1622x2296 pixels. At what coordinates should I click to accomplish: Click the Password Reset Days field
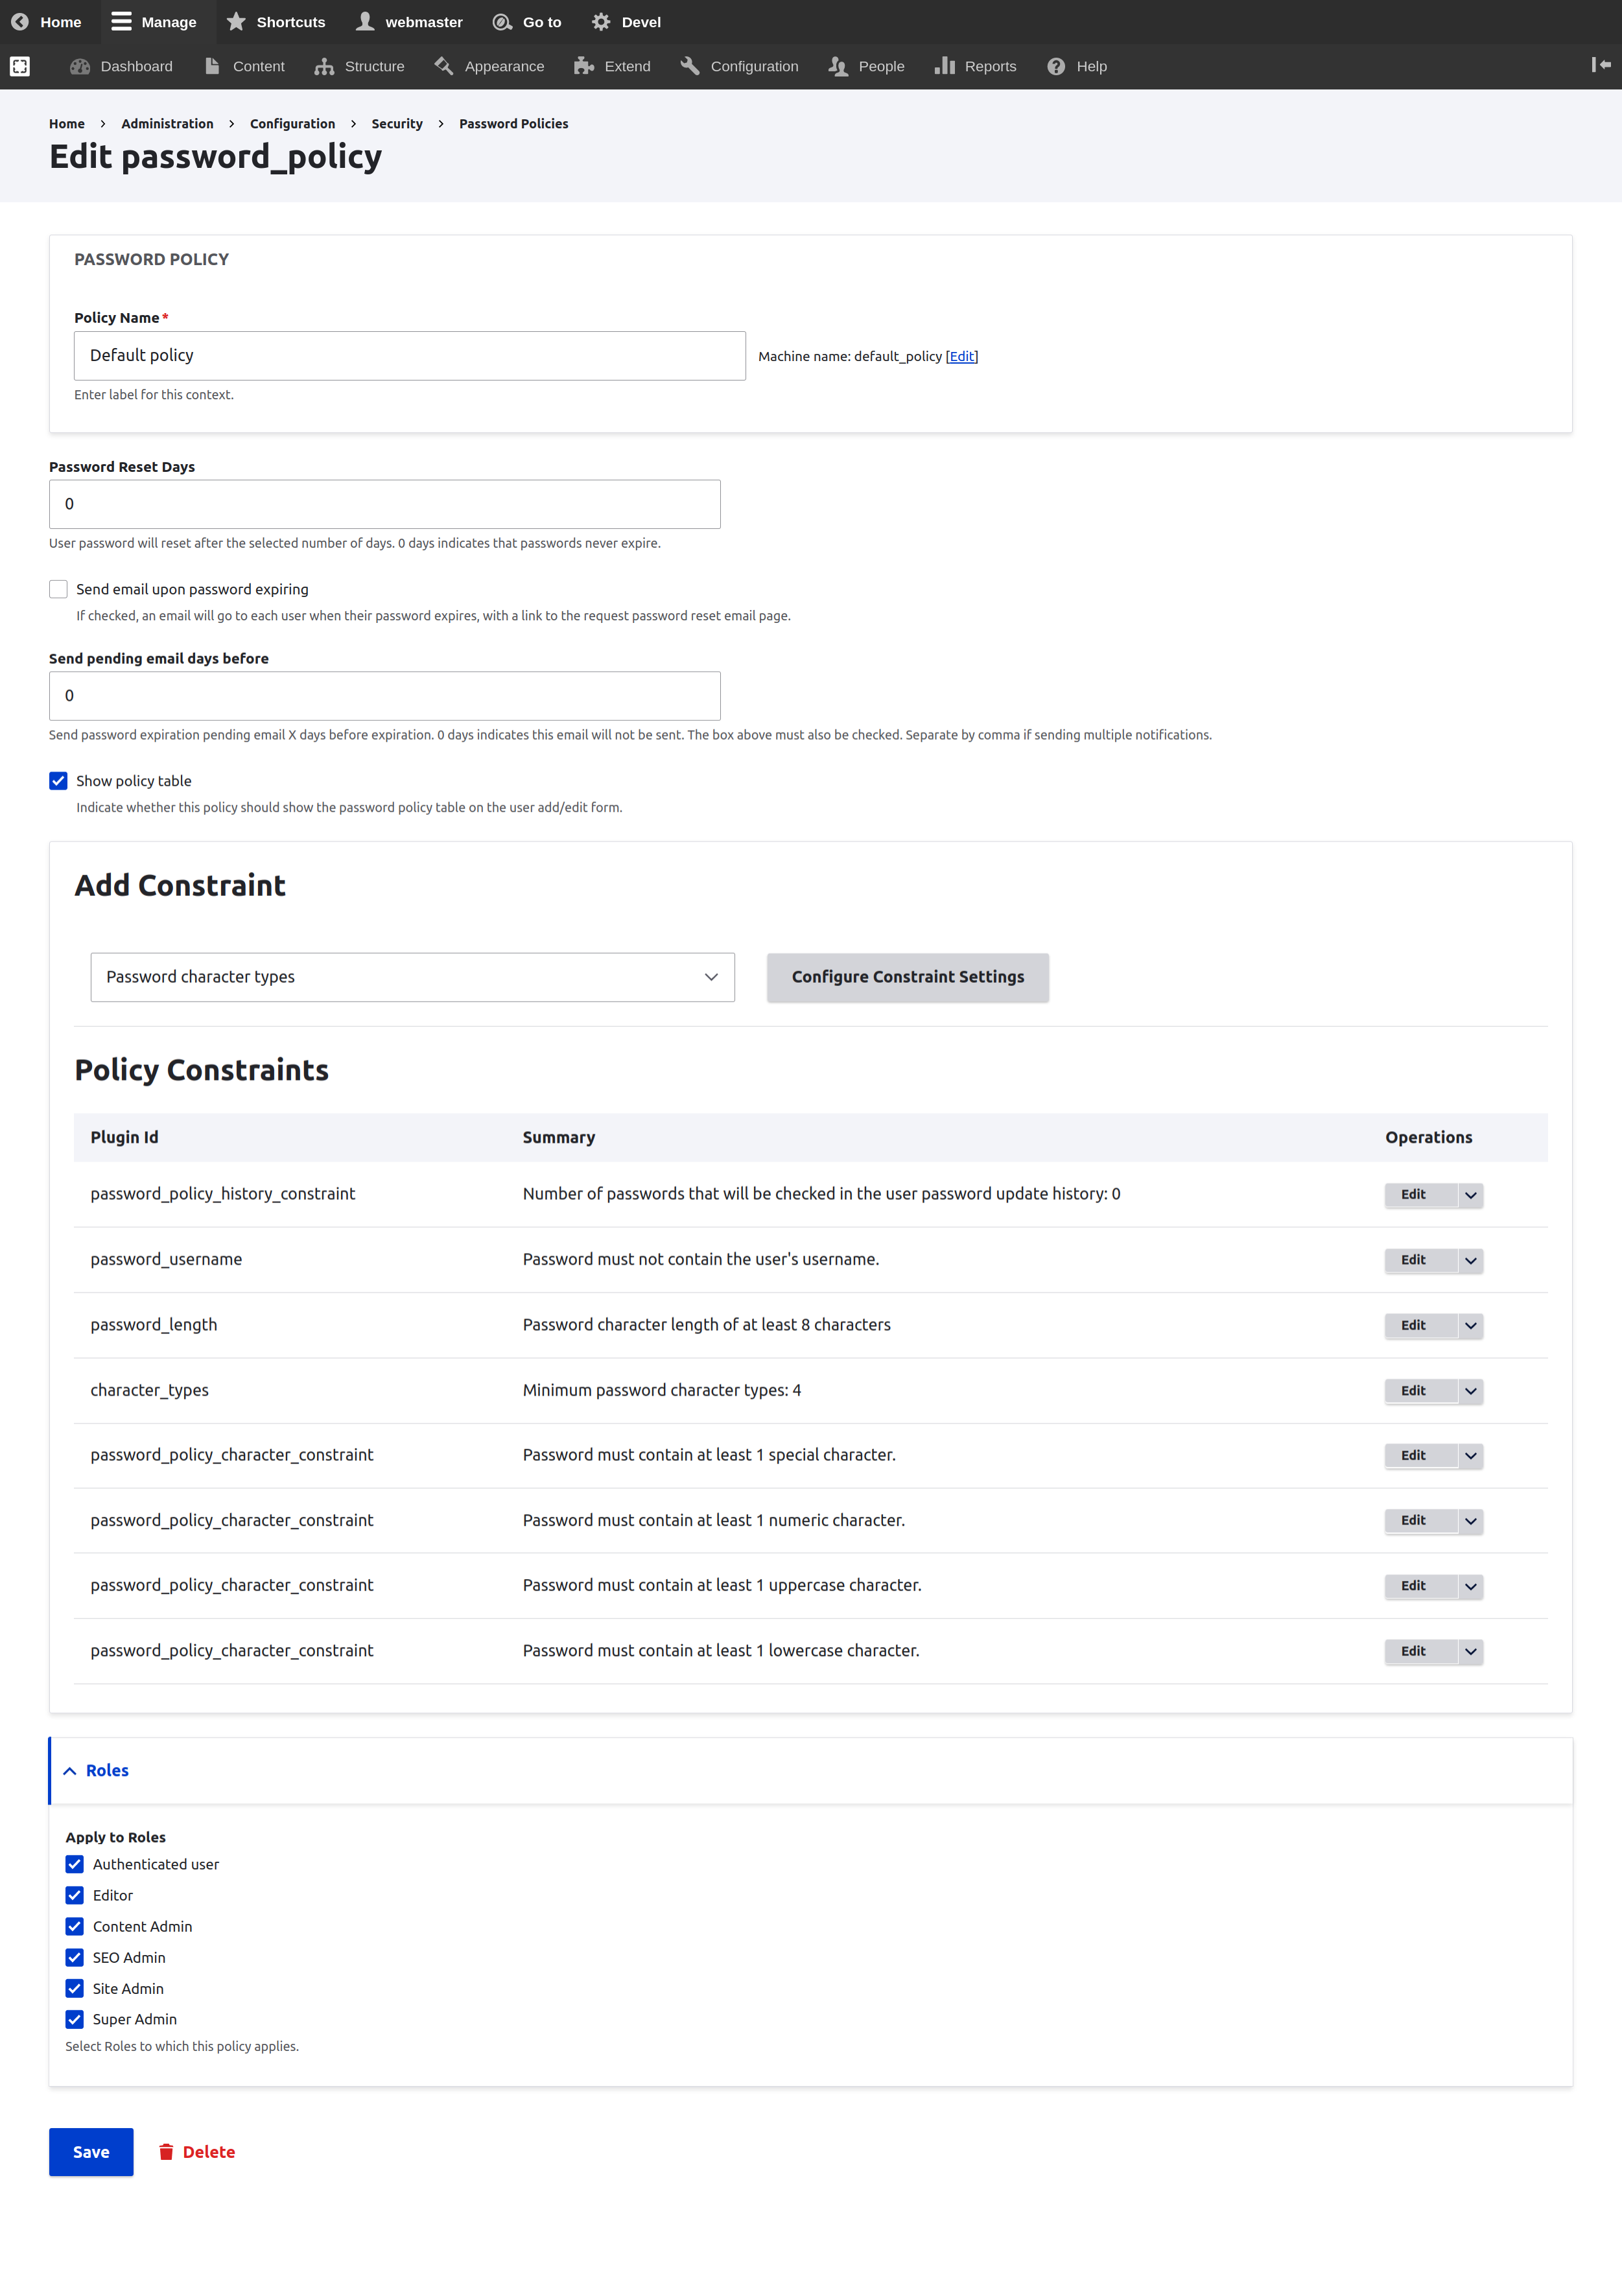click(384, 504)
